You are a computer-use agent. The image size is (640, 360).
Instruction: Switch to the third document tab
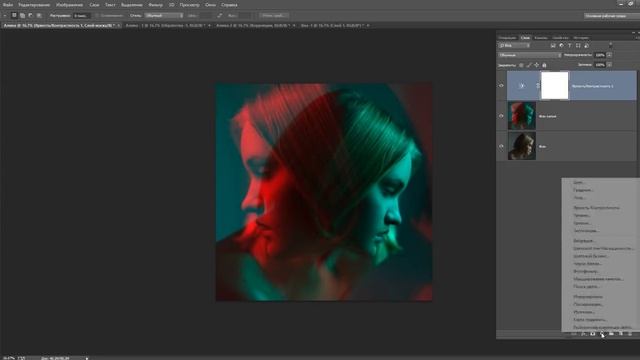(x=255, y=25)
